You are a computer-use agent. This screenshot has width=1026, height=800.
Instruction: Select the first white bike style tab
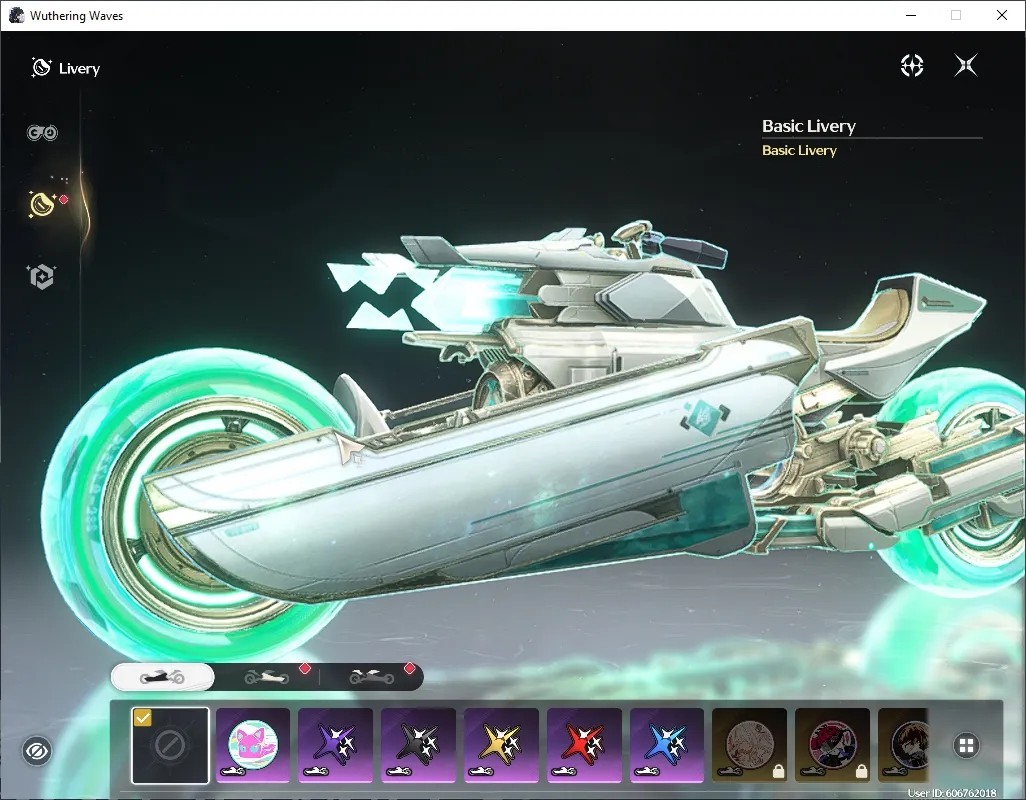click(x=162, y=677)
